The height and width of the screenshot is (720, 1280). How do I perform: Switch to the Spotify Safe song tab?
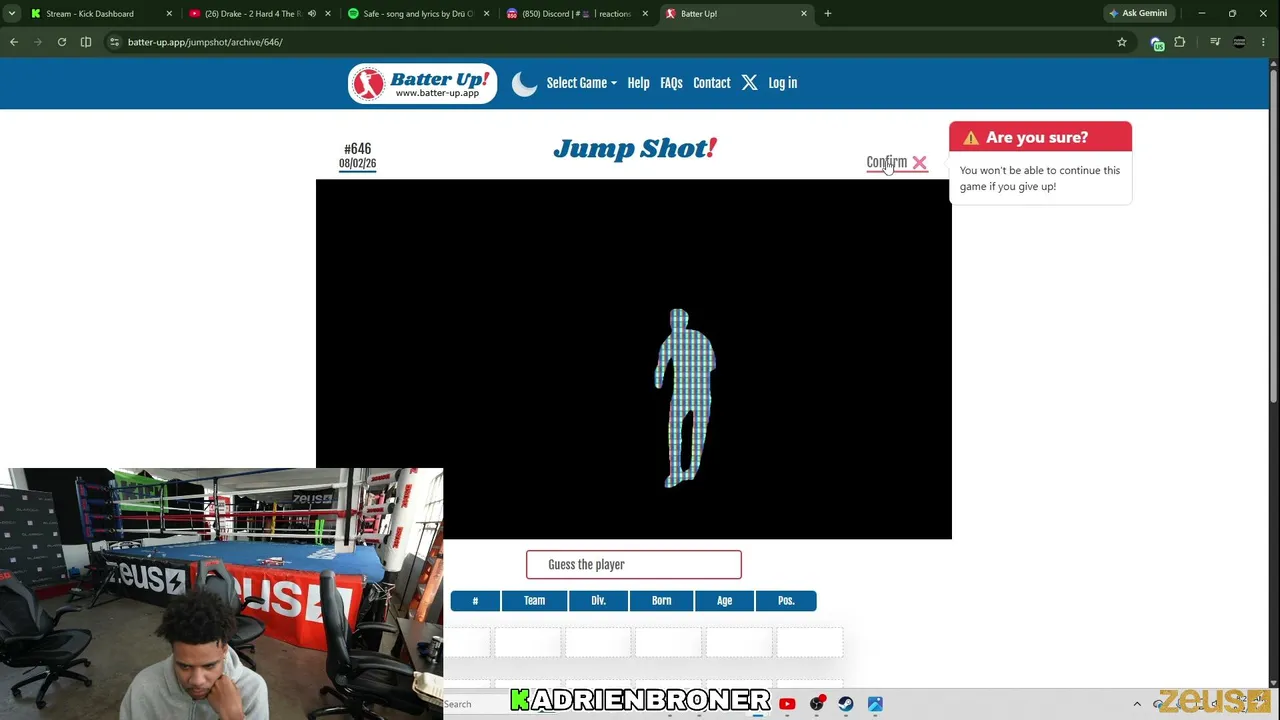pos(417,14)
